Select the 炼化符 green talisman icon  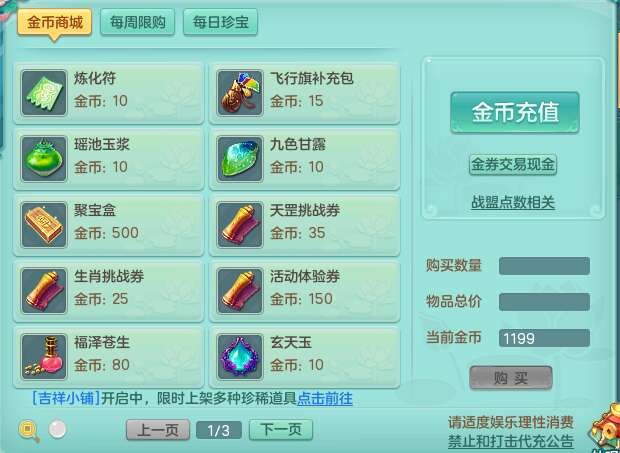click(44, 93)
